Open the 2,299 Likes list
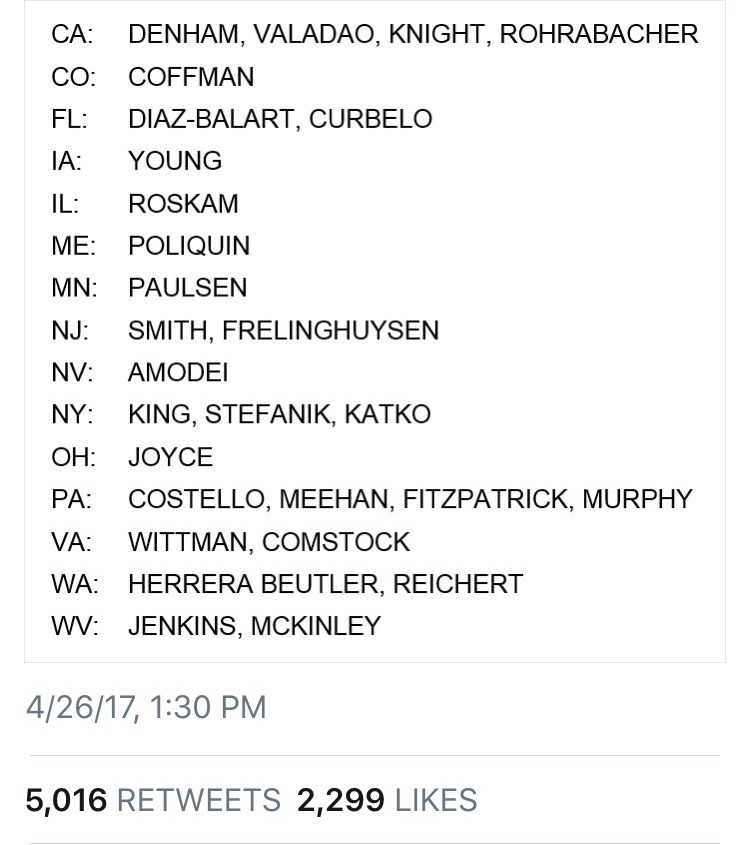 click(386, 800)
